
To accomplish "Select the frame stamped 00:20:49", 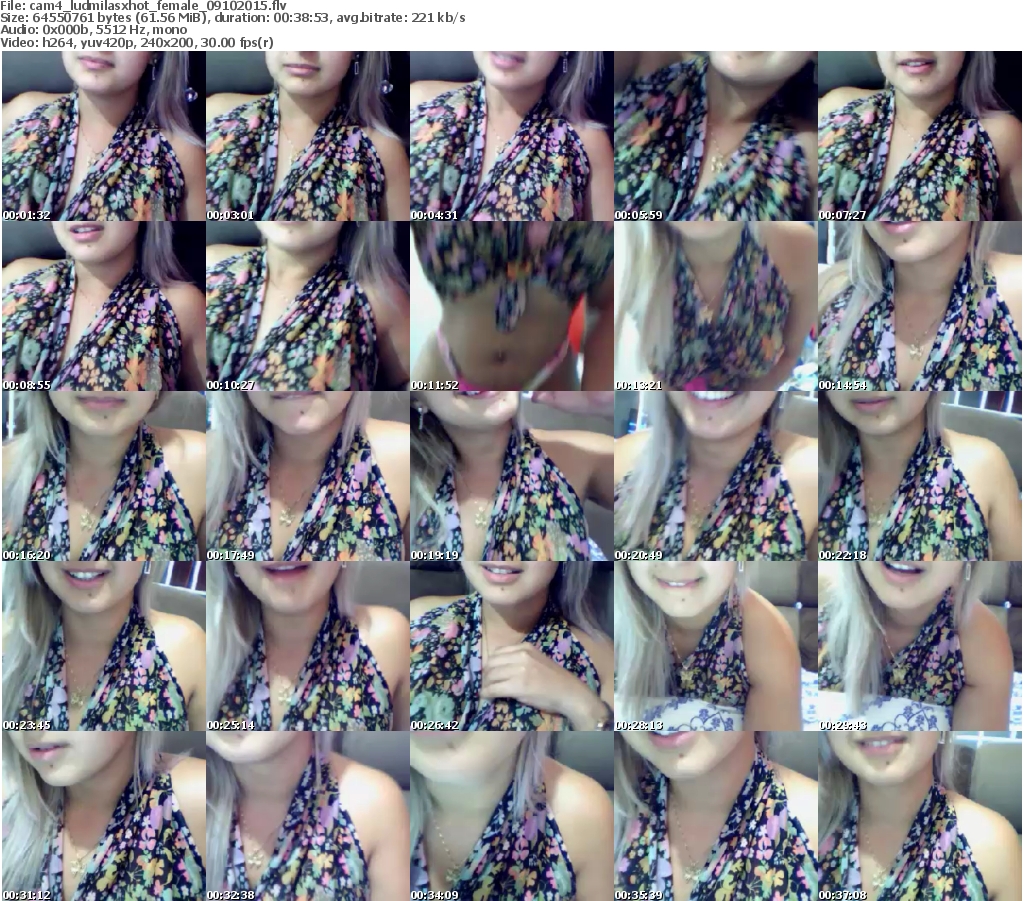I will (716, 476).
